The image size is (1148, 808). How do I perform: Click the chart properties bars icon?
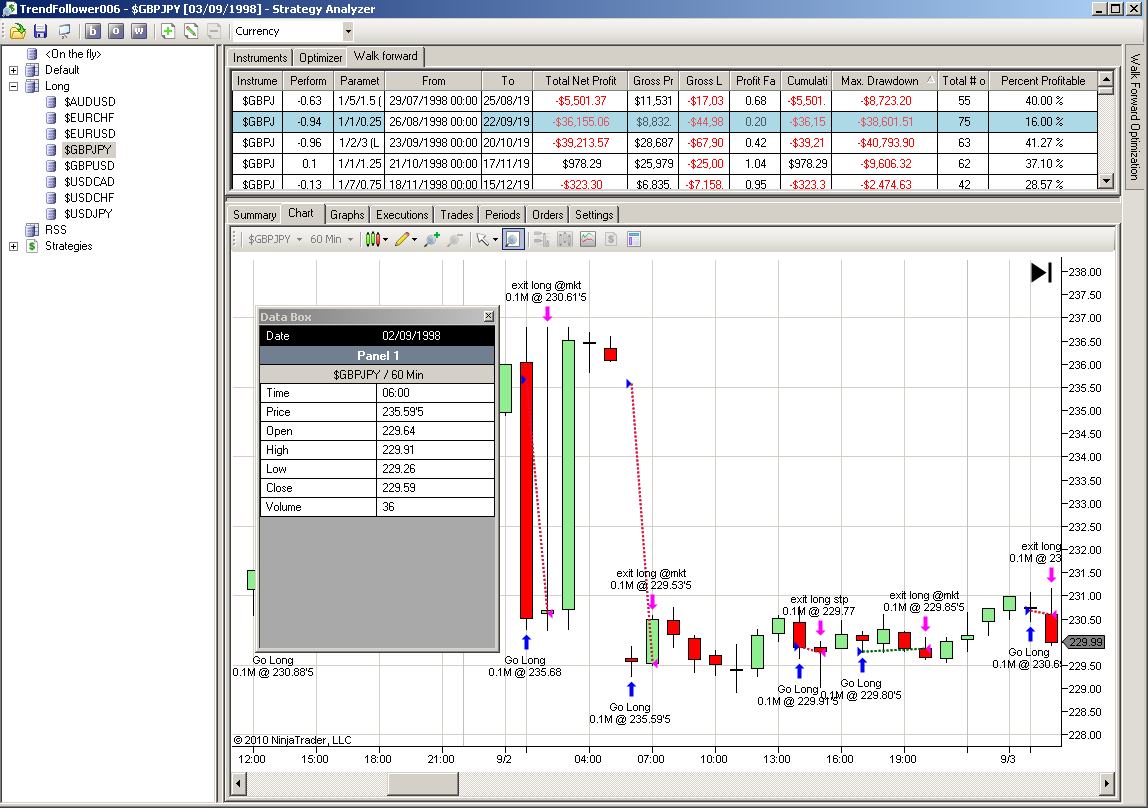pos(542,239)
